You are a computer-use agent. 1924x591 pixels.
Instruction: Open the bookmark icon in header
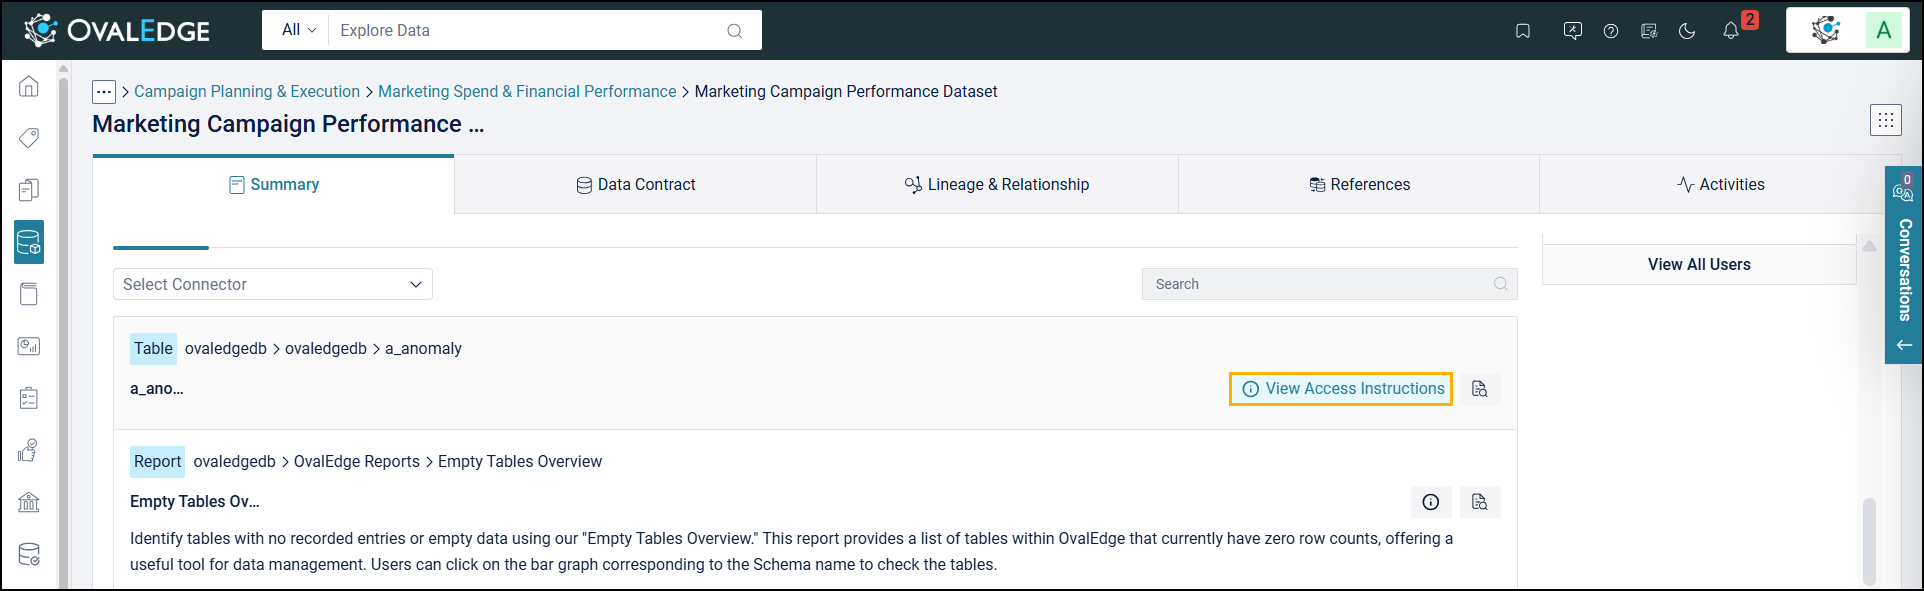pos(1523,31)
